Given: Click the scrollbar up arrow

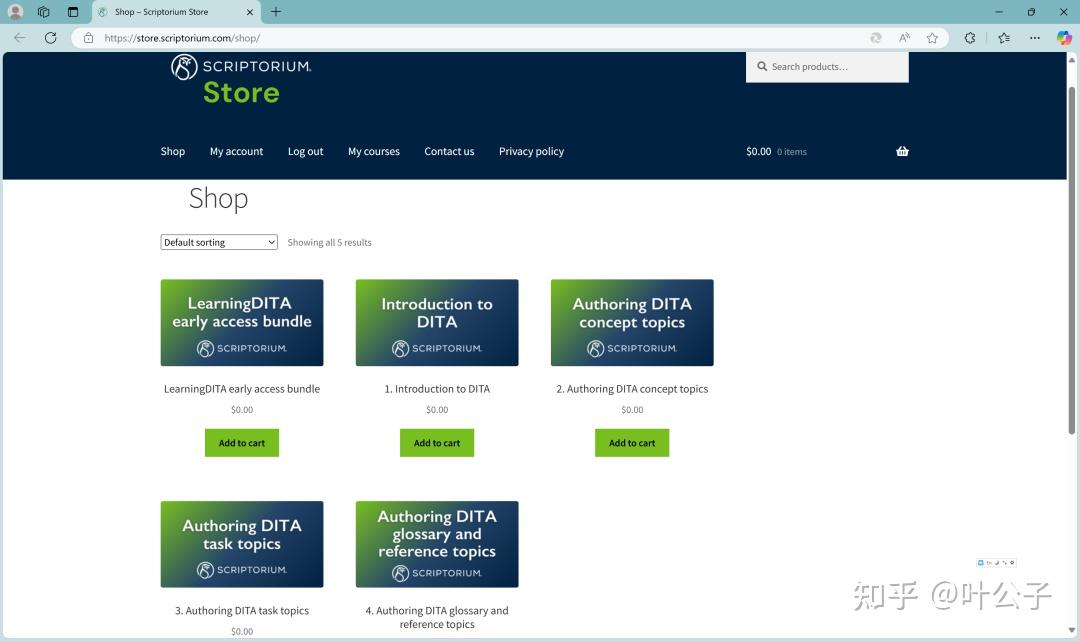Looking at the screenshot, I should click(x=1071, y=60).
